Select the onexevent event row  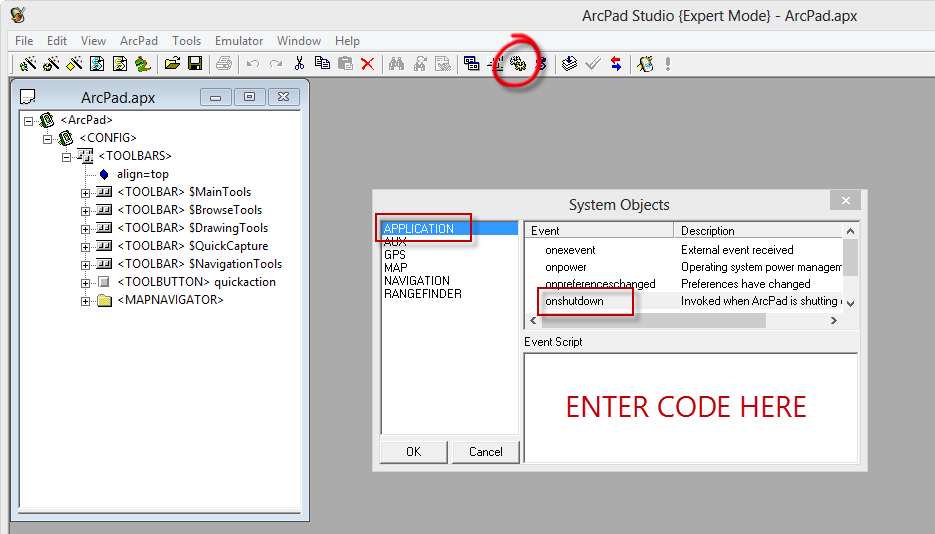pos(683,250)
